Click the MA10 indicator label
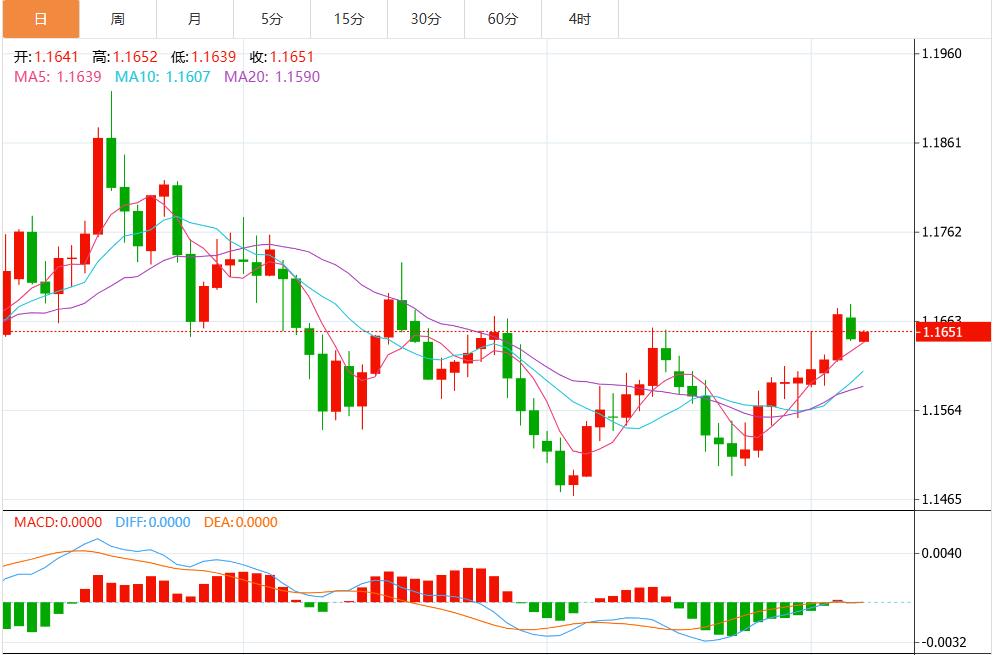Screen dimensions: 1000x655 point(163,76)
